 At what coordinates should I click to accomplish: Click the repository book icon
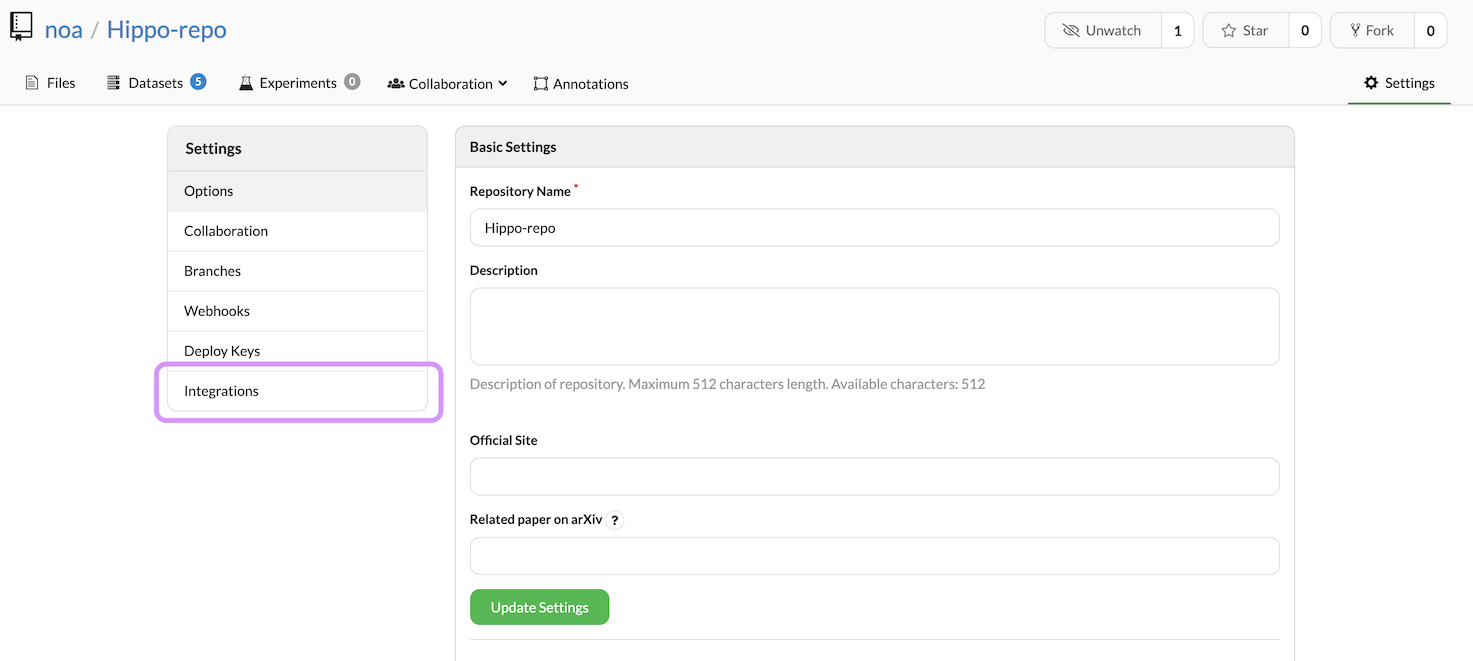[21, 28]
